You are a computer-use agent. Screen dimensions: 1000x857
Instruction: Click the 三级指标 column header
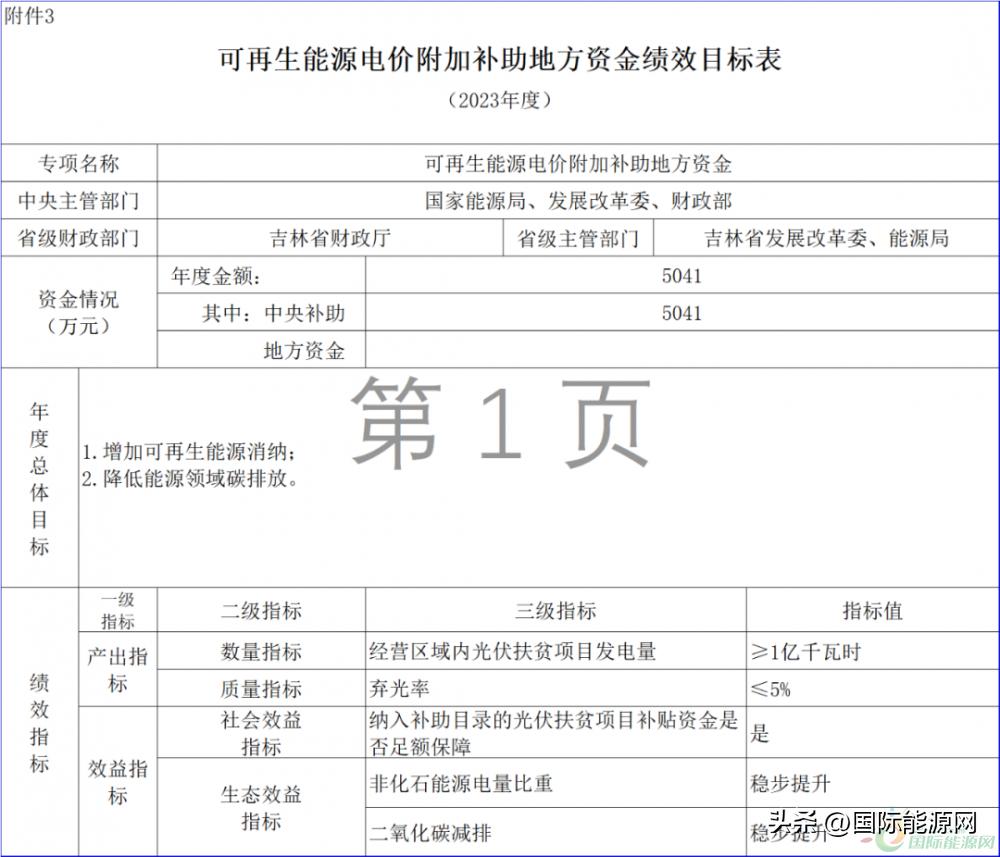[x=554, y=610]
